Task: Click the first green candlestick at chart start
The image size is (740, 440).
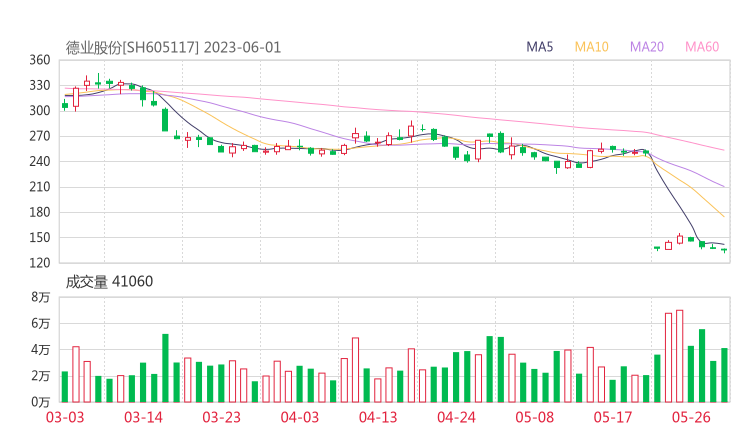Action: (x=65, y=105)
